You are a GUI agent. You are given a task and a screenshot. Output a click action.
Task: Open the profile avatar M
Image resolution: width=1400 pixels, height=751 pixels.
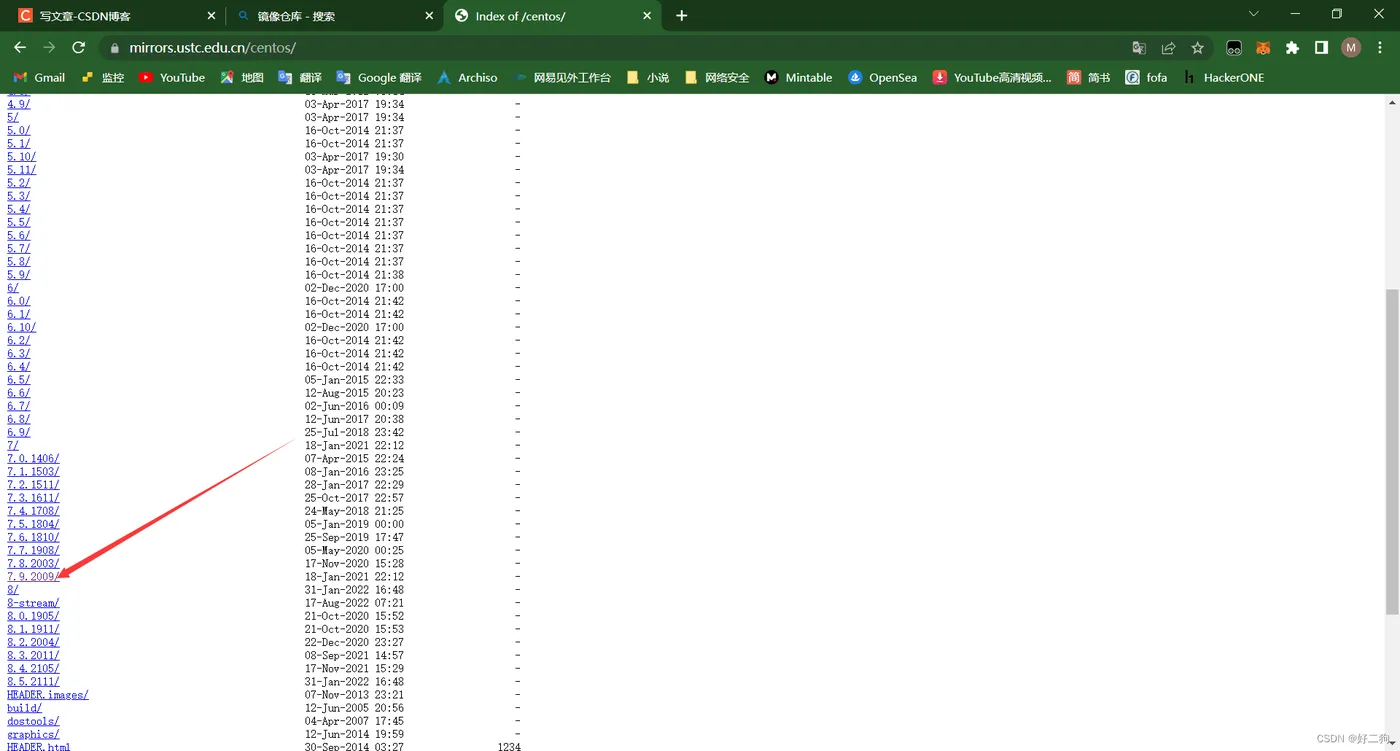tap(1351, 47)
